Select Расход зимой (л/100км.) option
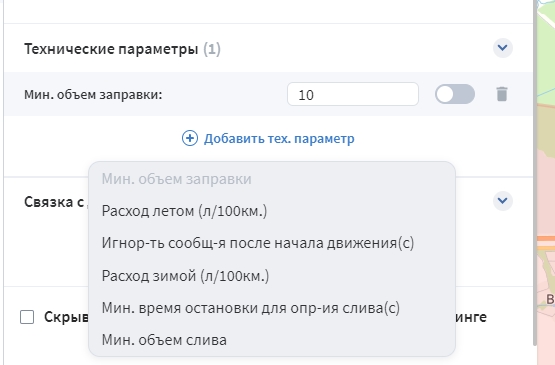555x365 pixels. 185,275
